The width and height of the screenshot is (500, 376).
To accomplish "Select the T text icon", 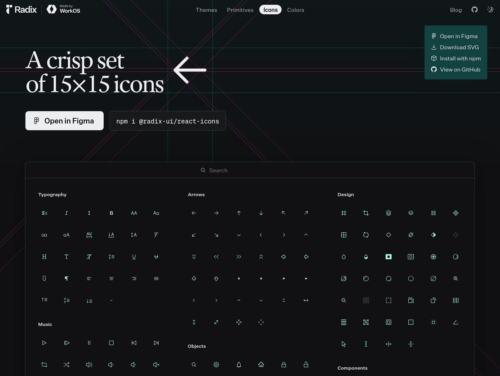I will (66, 257).
